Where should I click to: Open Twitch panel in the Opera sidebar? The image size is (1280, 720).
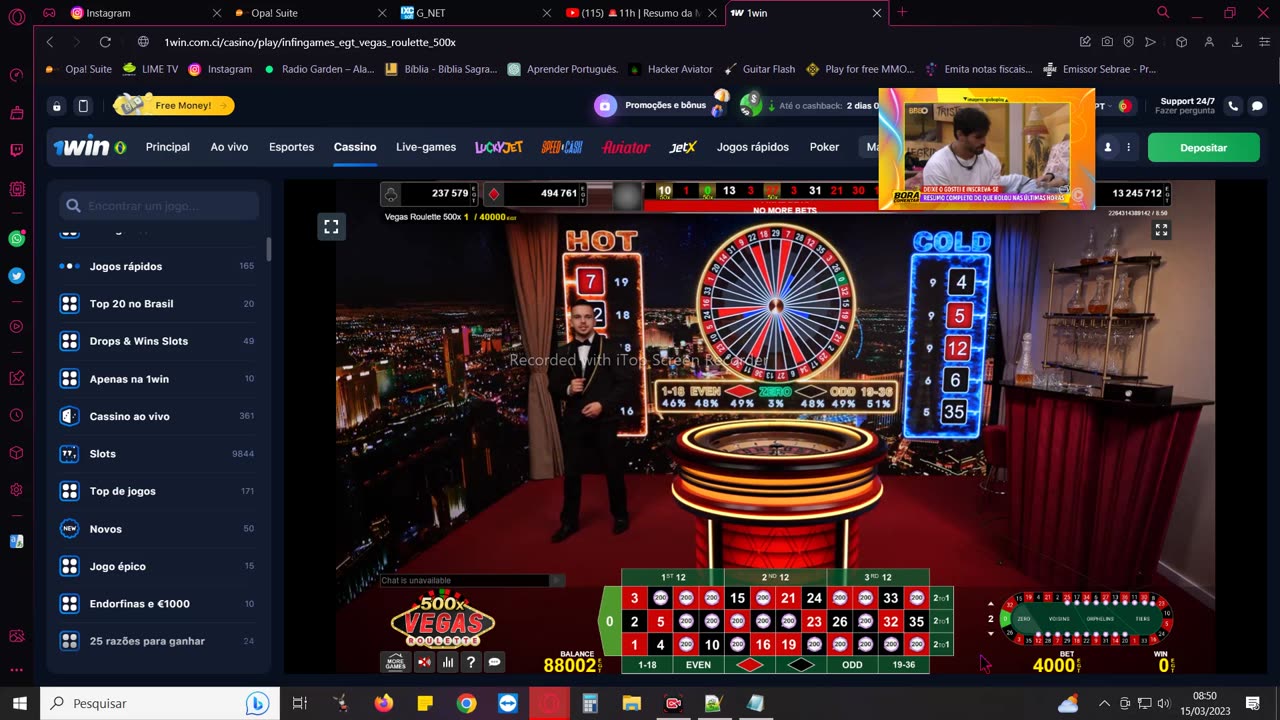coord(16,150)
